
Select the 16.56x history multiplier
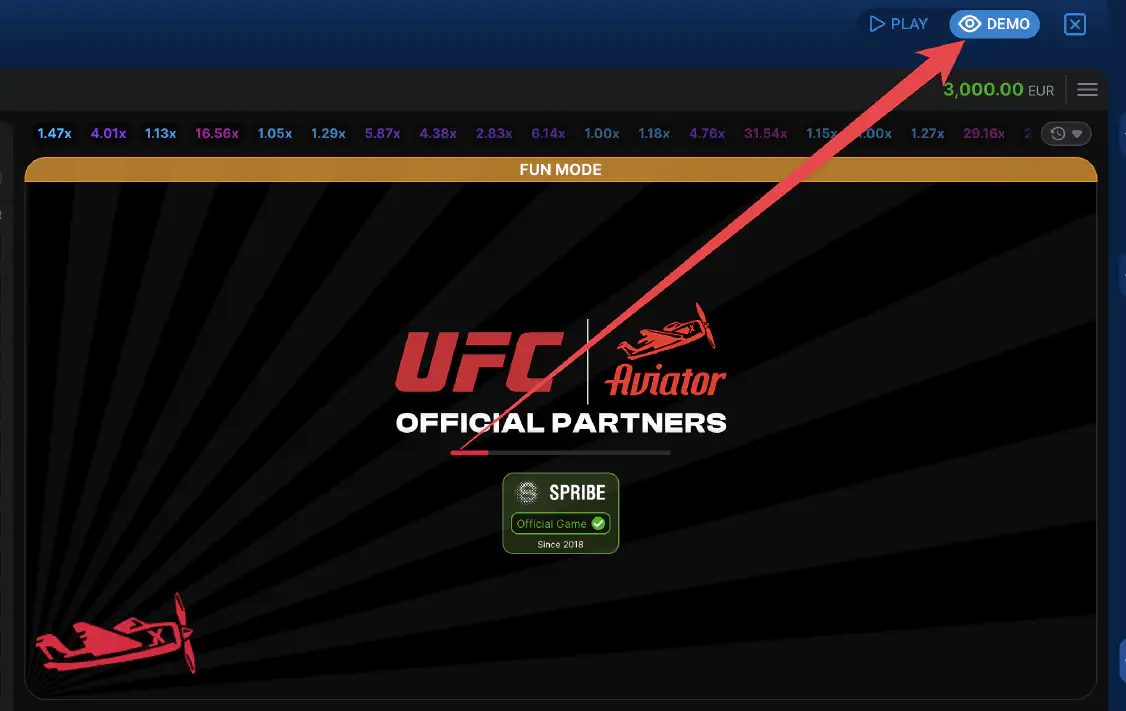coord(217,134)
